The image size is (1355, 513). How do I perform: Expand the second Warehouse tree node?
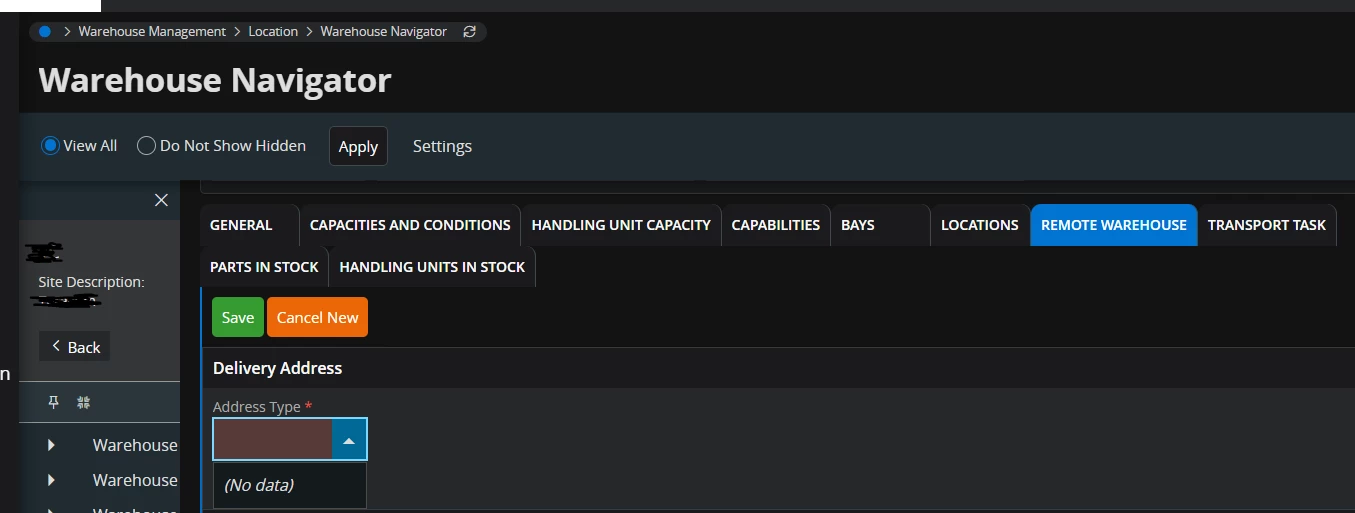click(x=51, y=480)
